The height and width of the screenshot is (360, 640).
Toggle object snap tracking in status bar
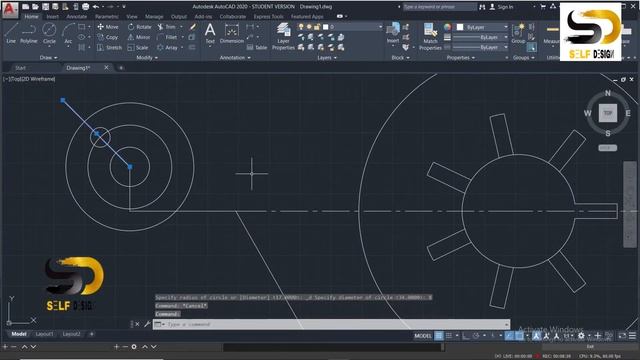[509, 336]
